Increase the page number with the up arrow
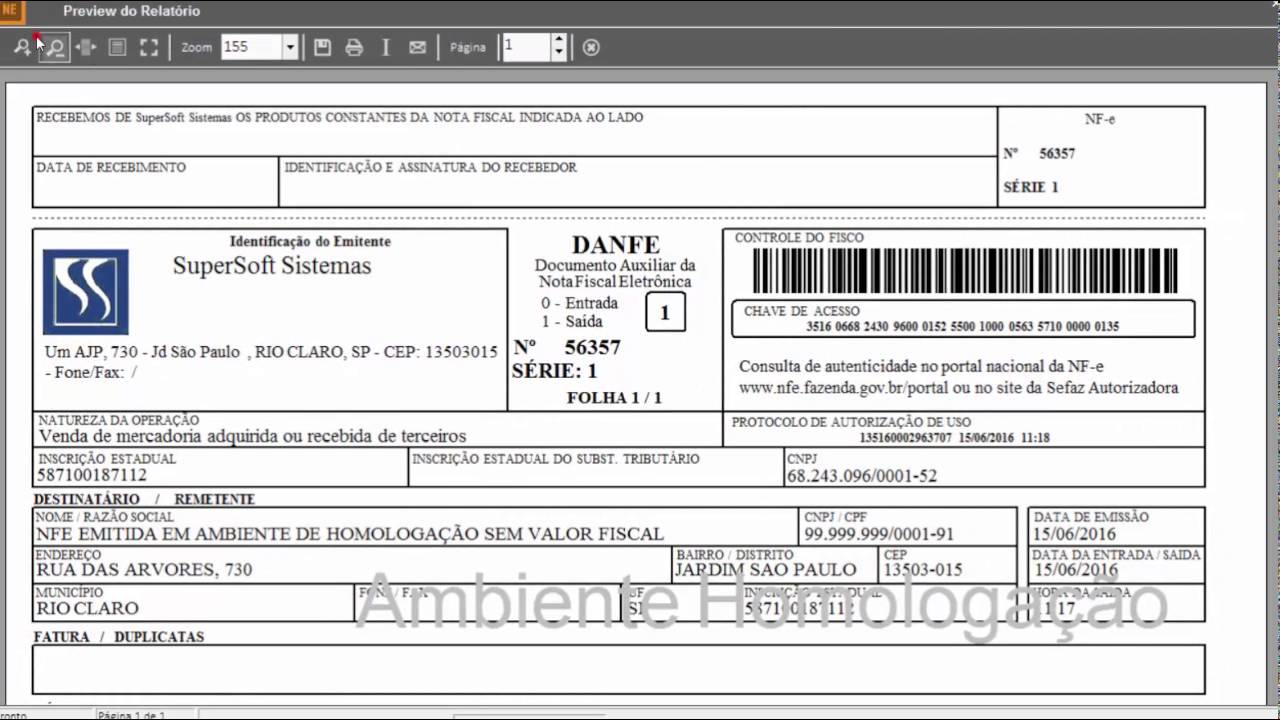Image resolution: width=1280 pixels, height=720 pixels. coord(559,41)
